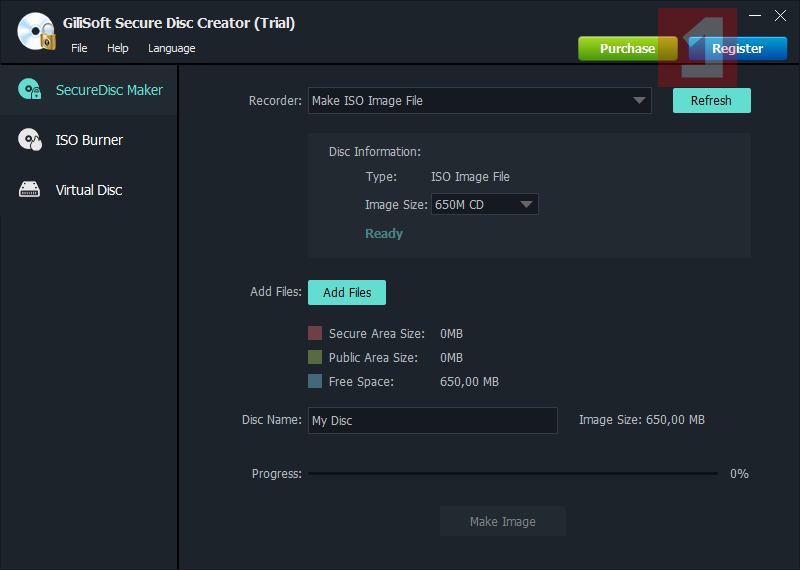Click the blue Register button
The image size is (800, 570).
[738, 48]
